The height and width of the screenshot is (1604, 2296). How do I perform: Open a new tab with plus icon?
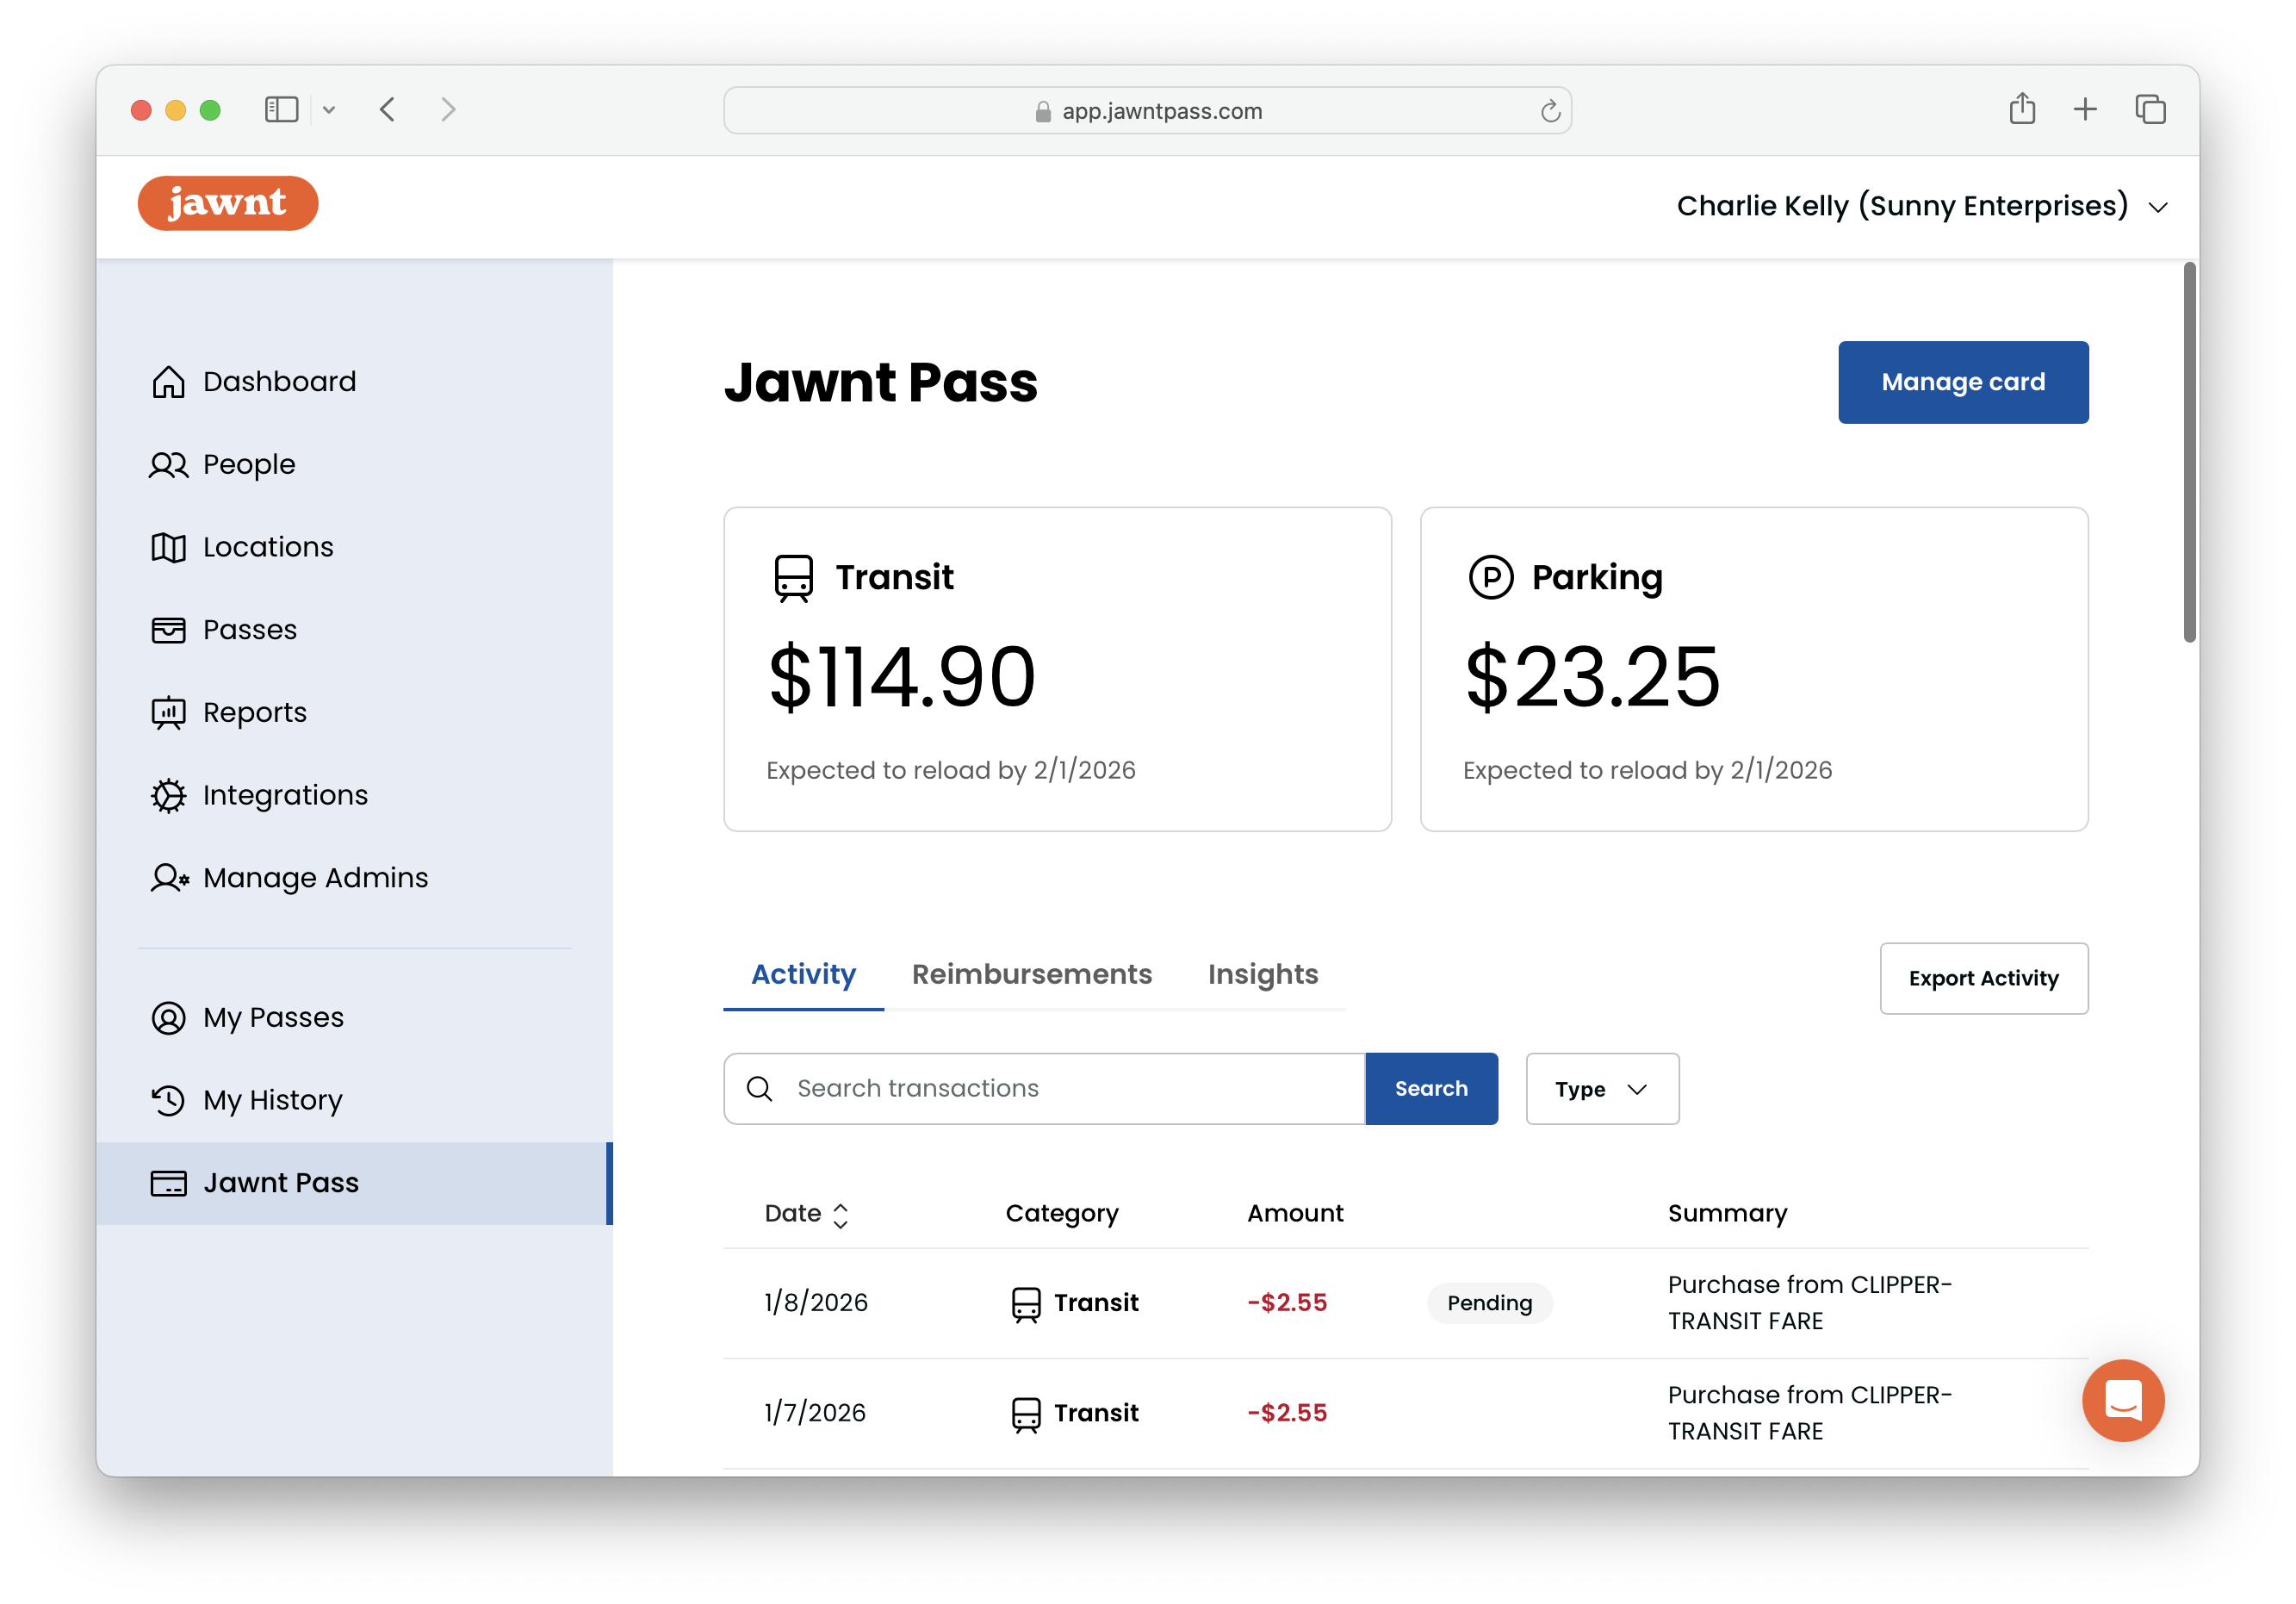[x=2085, y=109]
